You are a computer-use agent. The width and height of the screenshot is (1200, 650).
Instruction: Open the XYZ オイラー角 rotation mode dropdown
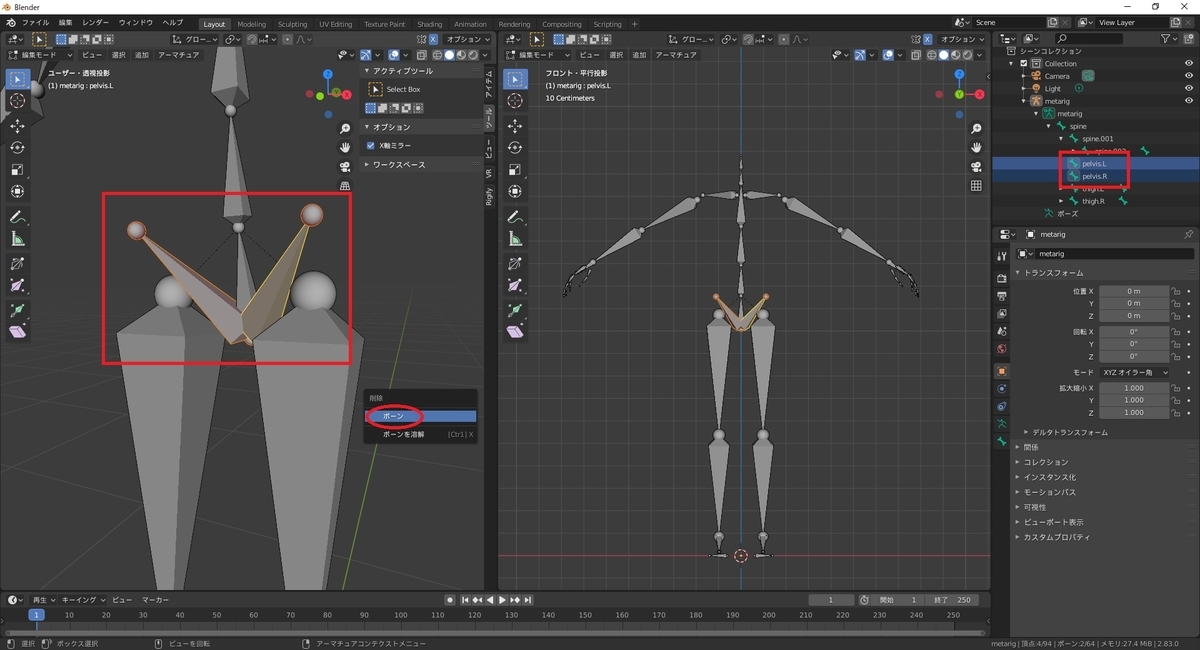1134,372
